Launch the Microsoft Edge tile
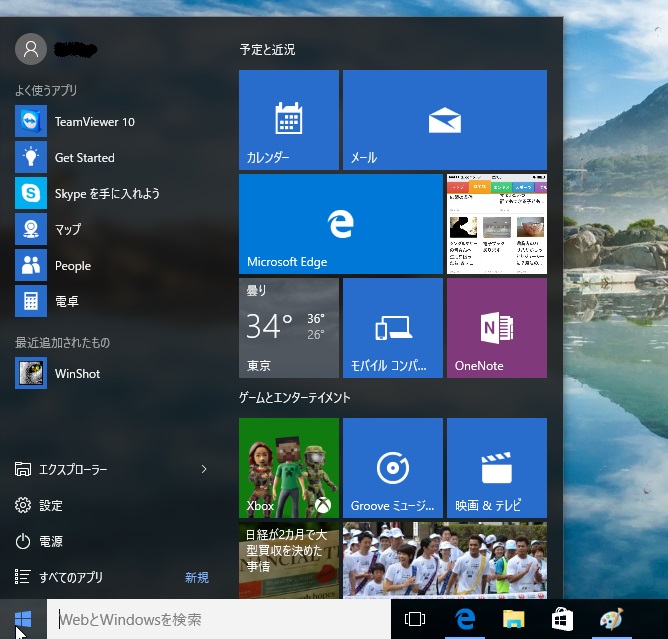This screenshot has height=639, width=668. 341,224
